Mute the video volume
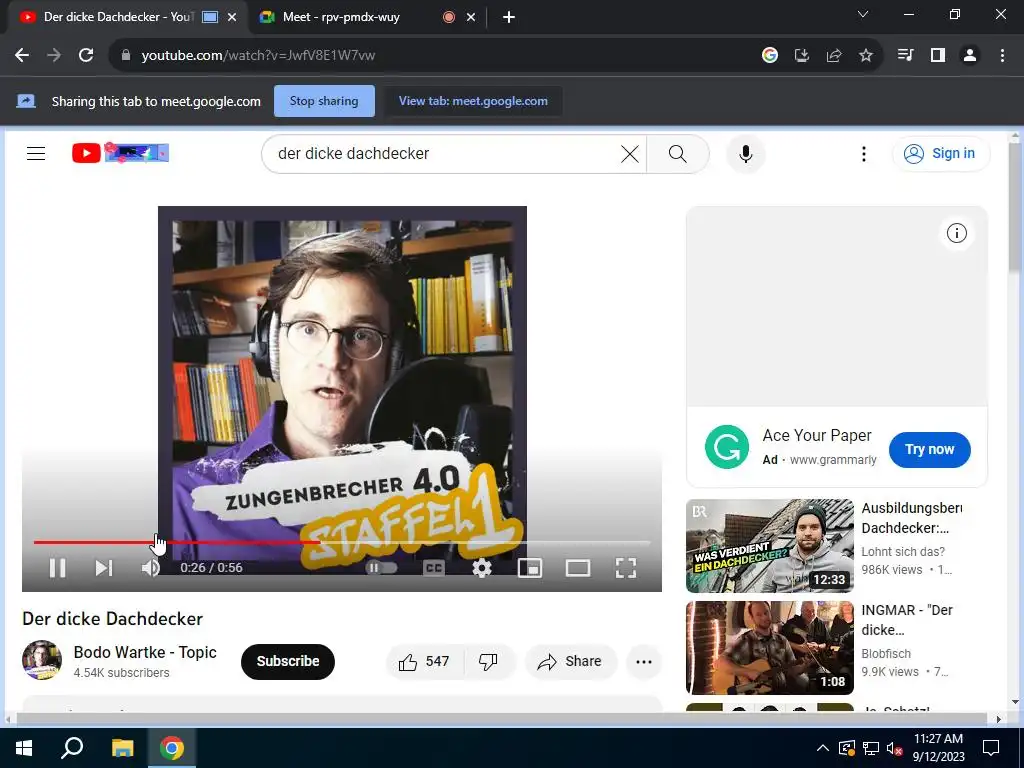 tap(151, 568)
